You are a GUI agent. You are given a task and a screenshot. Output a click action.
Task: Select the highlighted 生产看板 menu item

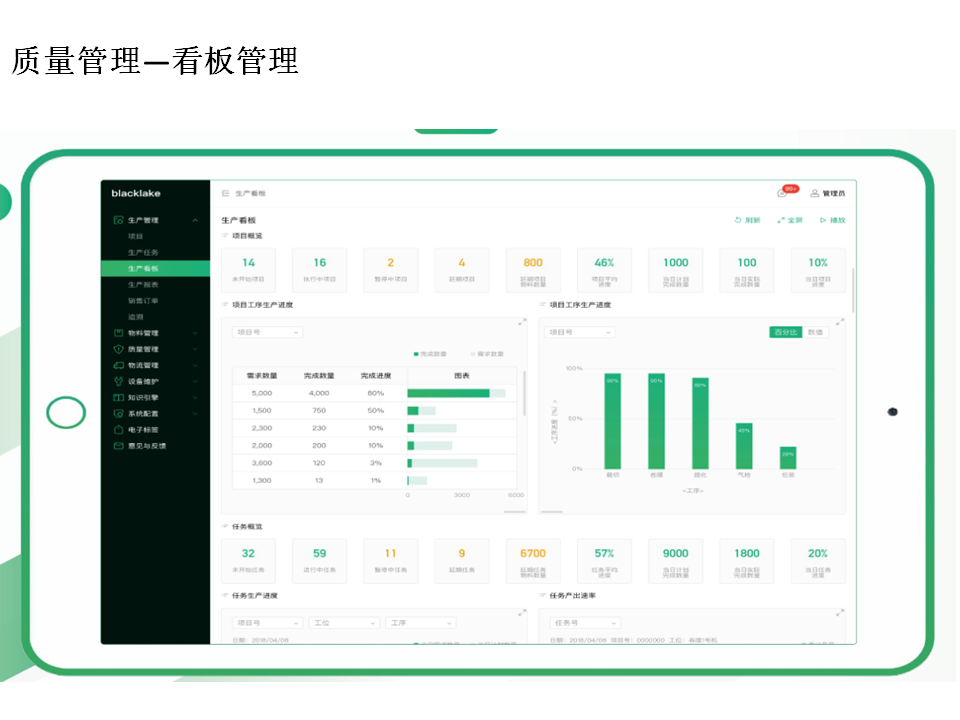click(x=156, y=269)
